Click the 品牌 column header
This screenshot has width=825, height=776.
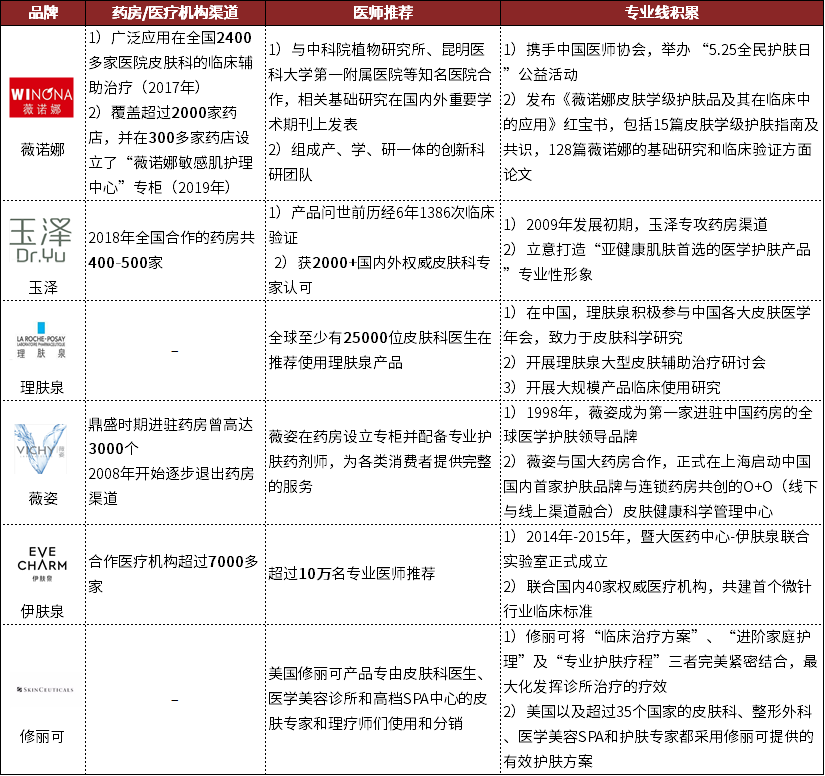click(x=41, y=12)
